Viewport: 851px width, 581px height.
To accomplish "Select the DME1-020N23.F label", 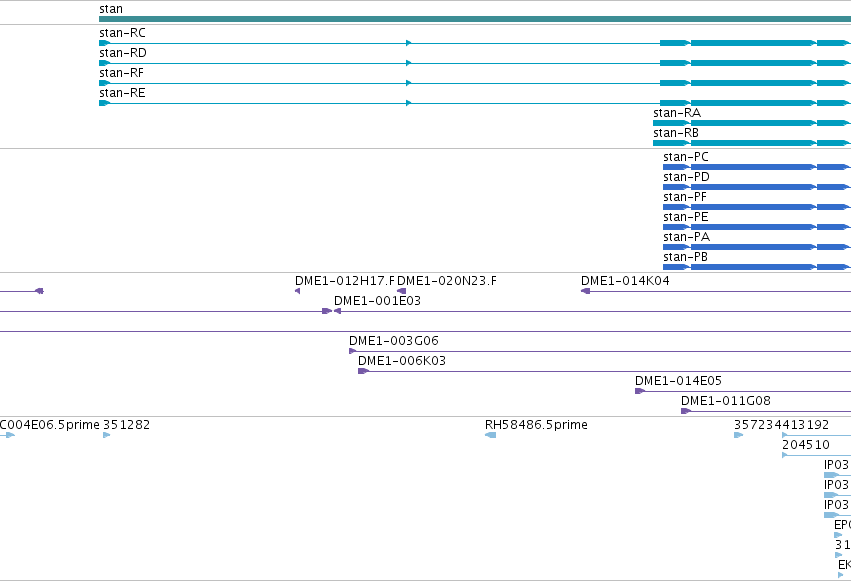I will tap(447, 281).
